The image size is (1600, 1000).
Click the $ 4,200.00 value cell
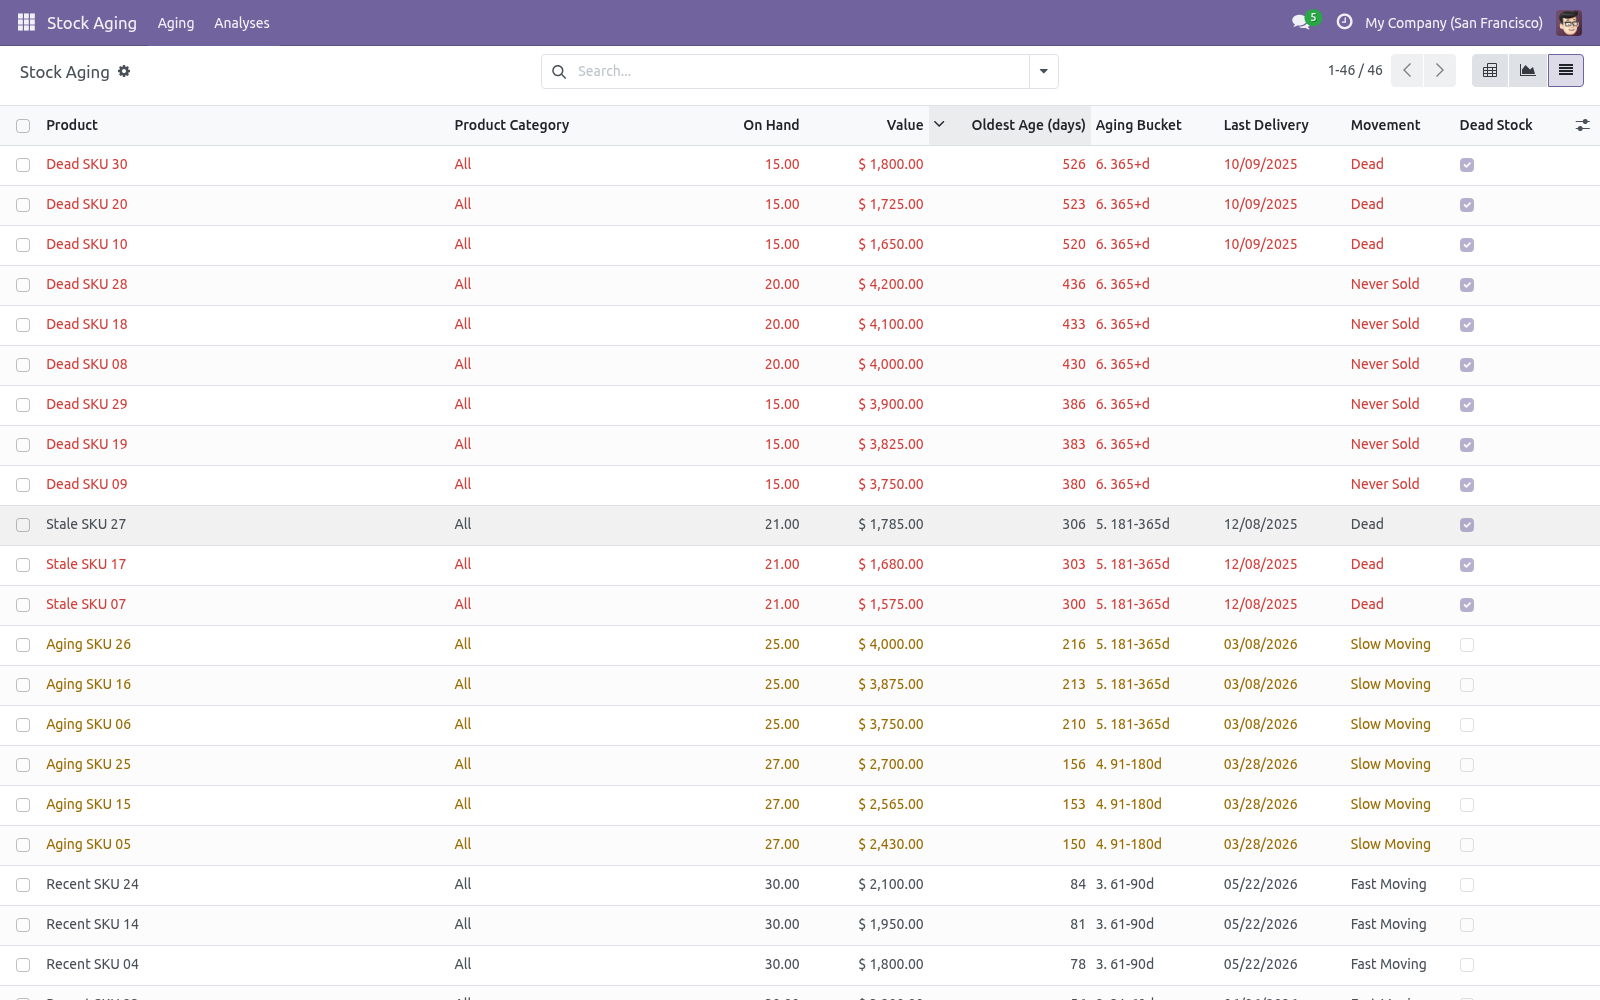[890, 284]
